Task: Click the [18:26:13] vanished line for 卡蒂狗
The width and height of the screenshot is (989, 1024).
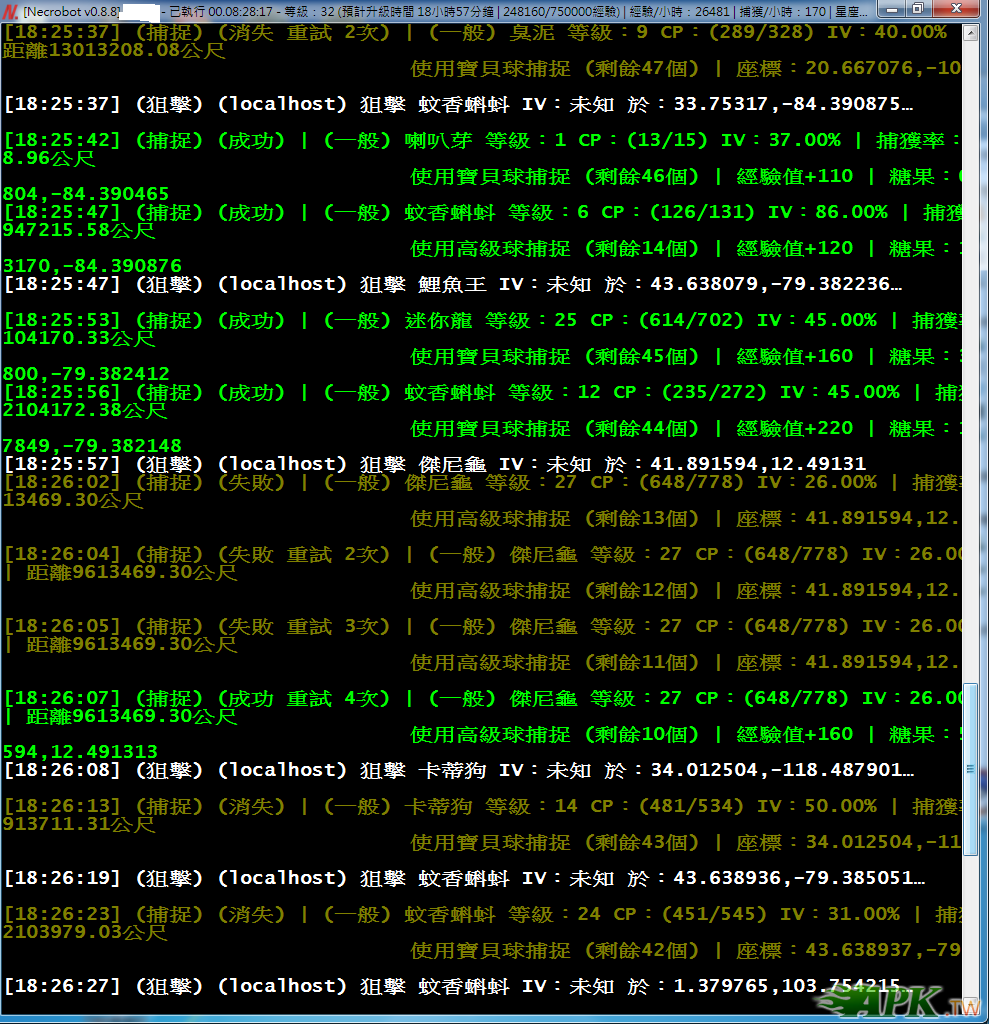Action: click(482, 806)
